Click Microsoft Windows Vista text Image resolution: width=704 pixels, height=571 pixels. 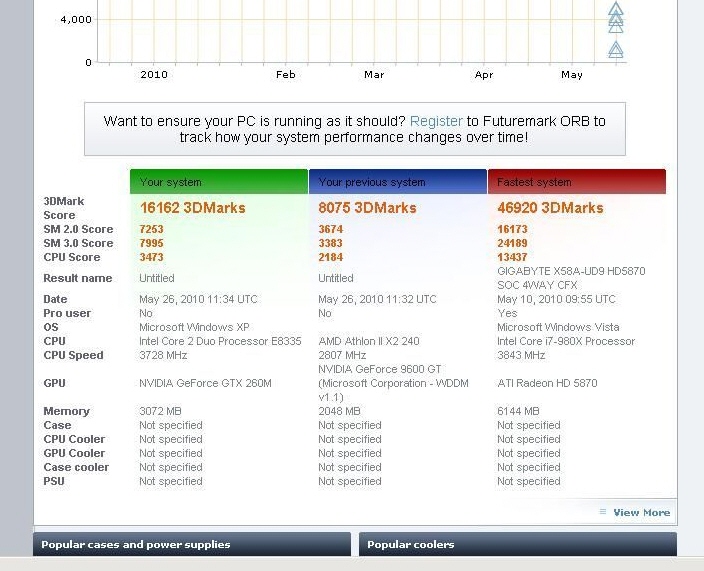click(x=558, y=327)
